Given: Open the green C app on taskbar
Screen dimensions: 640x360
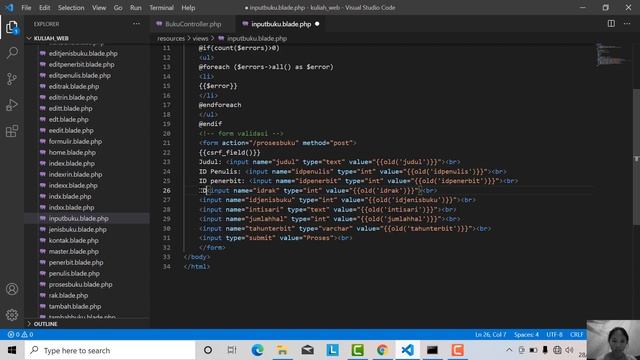Looking at the screenshot, I should pos(358,350).
